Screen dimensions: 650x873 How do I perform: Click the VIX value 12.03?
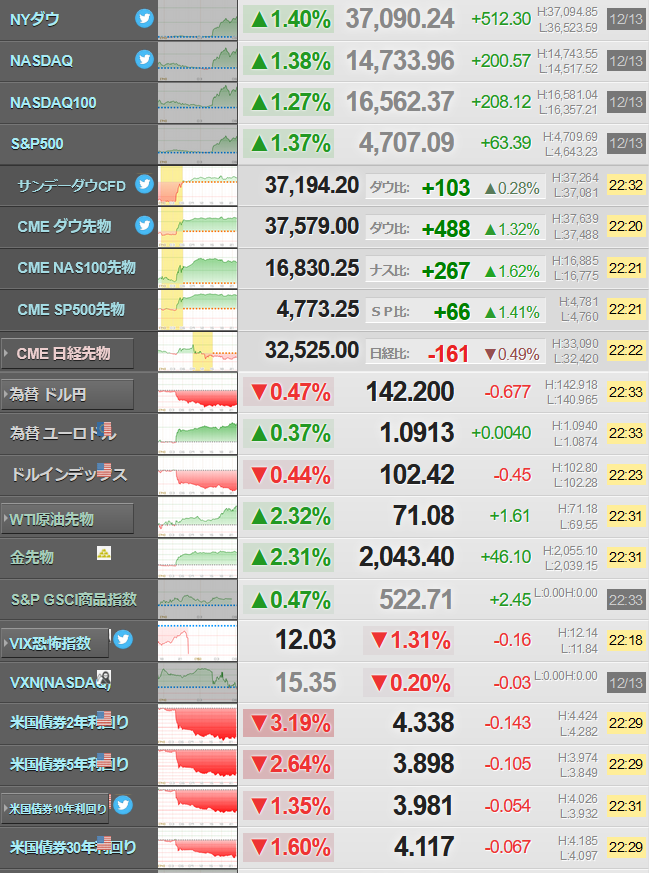[306, 640]
